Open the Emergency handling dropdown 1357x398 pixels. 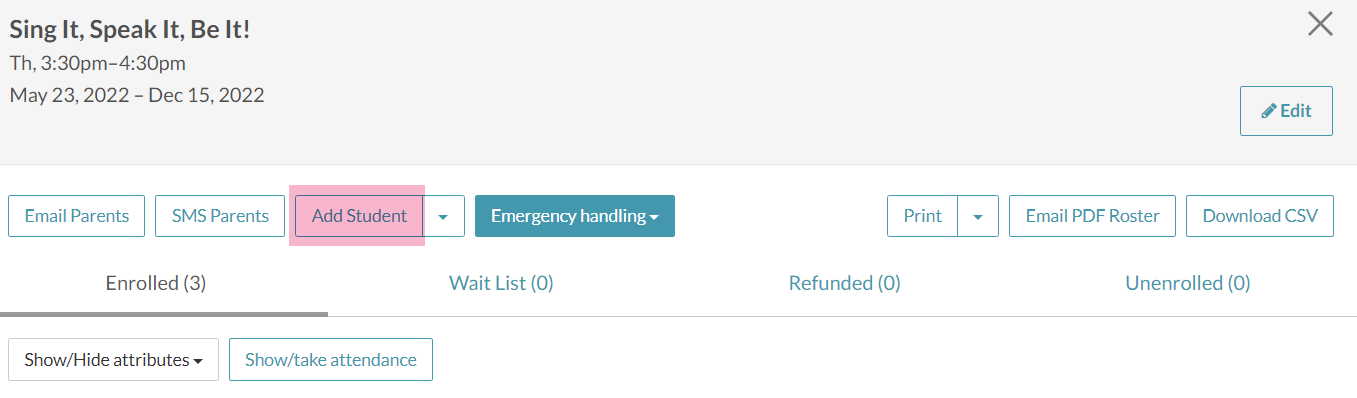click(x=575, y=216)
